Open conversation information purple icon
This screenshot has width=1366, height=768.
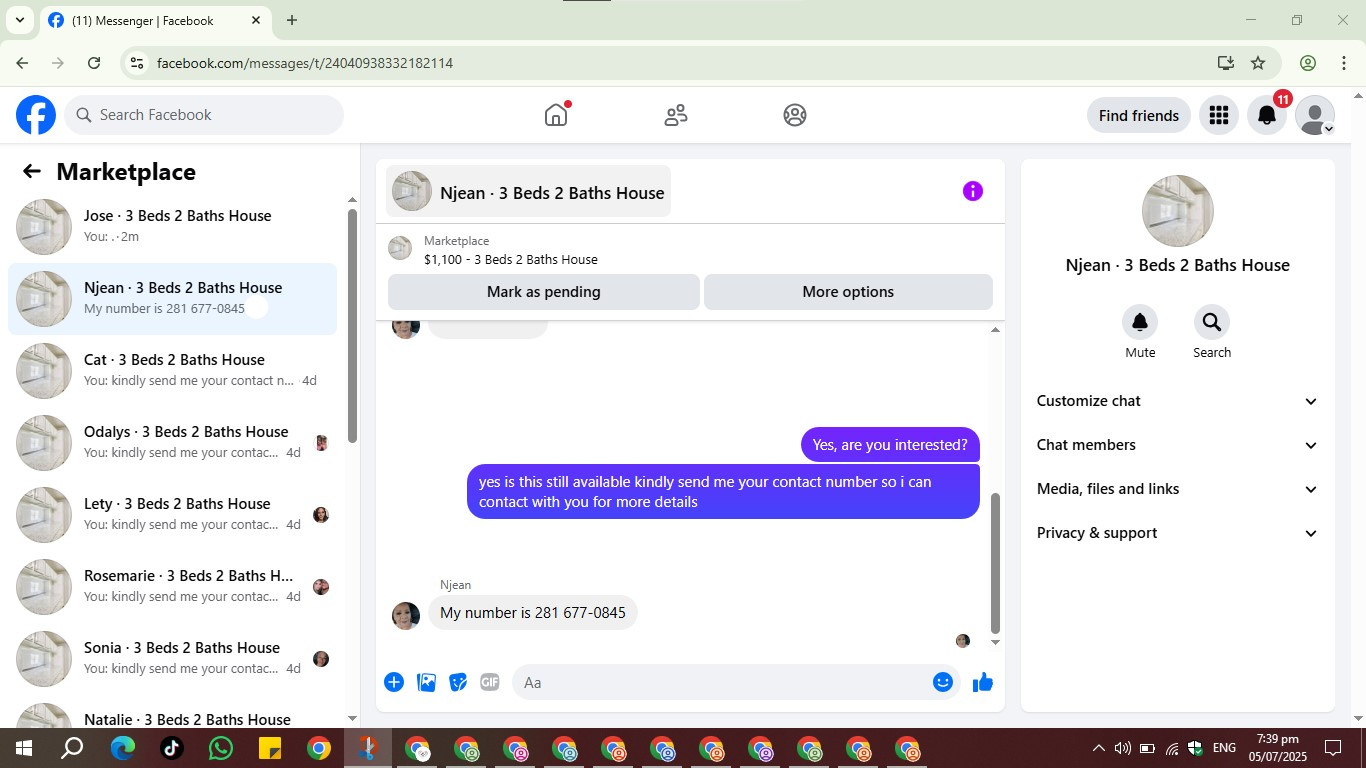(x=973, y=191)
